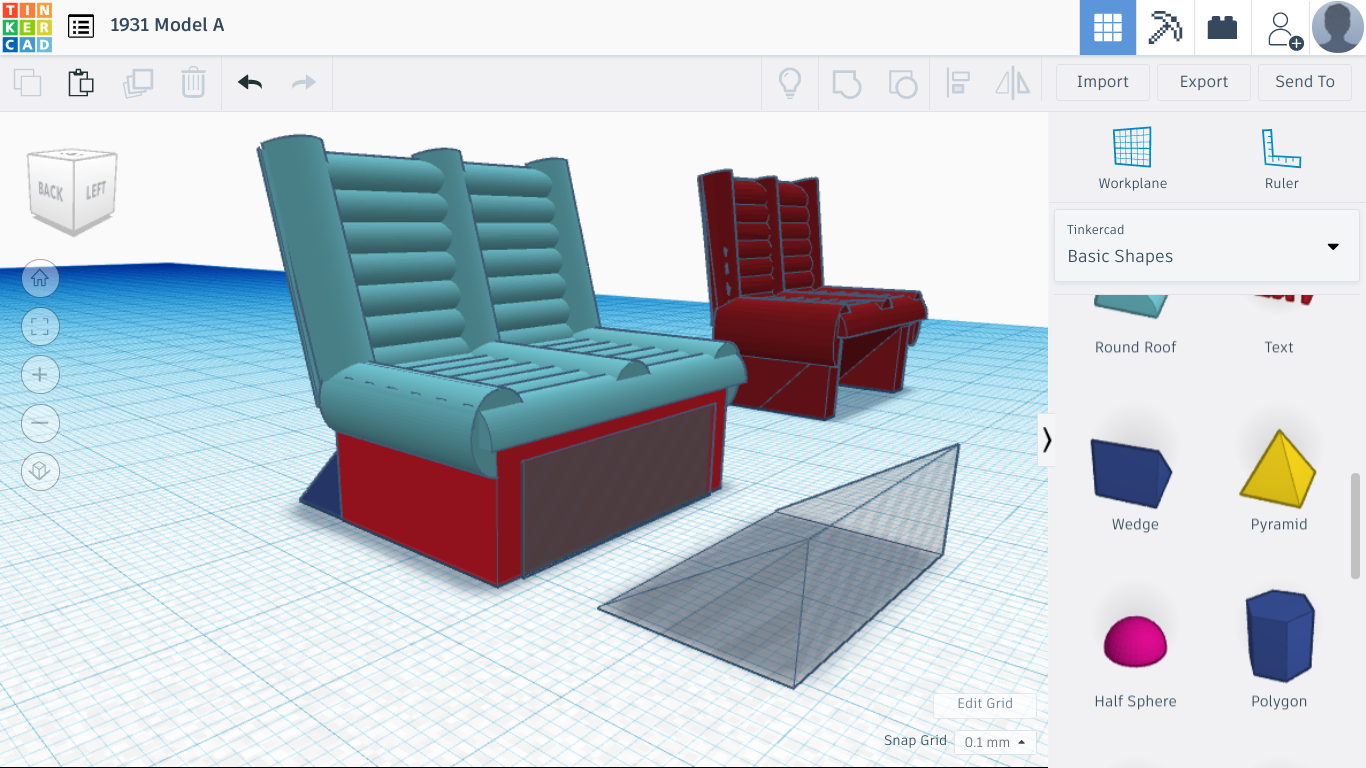Select the Ruler tool
The width and height of the screenshot is (1366, 768).
click(x=1281, y=158)
